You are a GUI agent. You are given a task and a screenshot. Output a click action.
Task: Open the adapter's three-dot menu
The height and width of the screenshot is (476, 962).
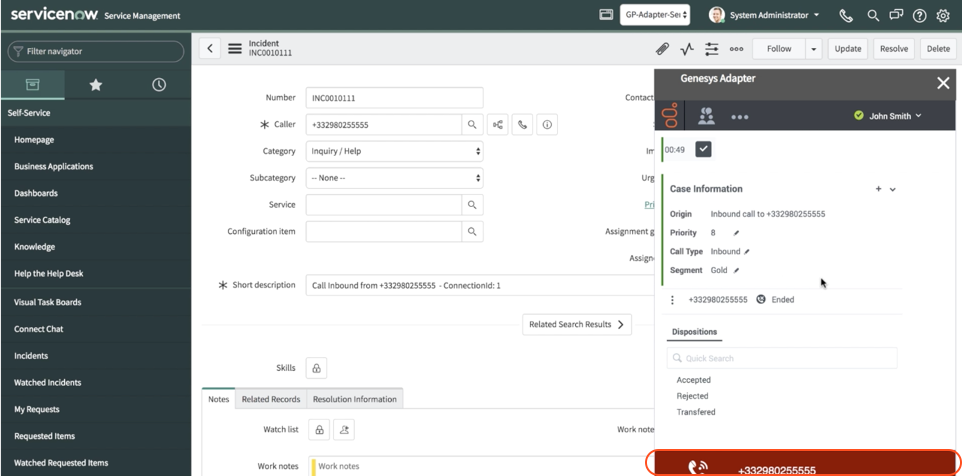tap(739, 117)
